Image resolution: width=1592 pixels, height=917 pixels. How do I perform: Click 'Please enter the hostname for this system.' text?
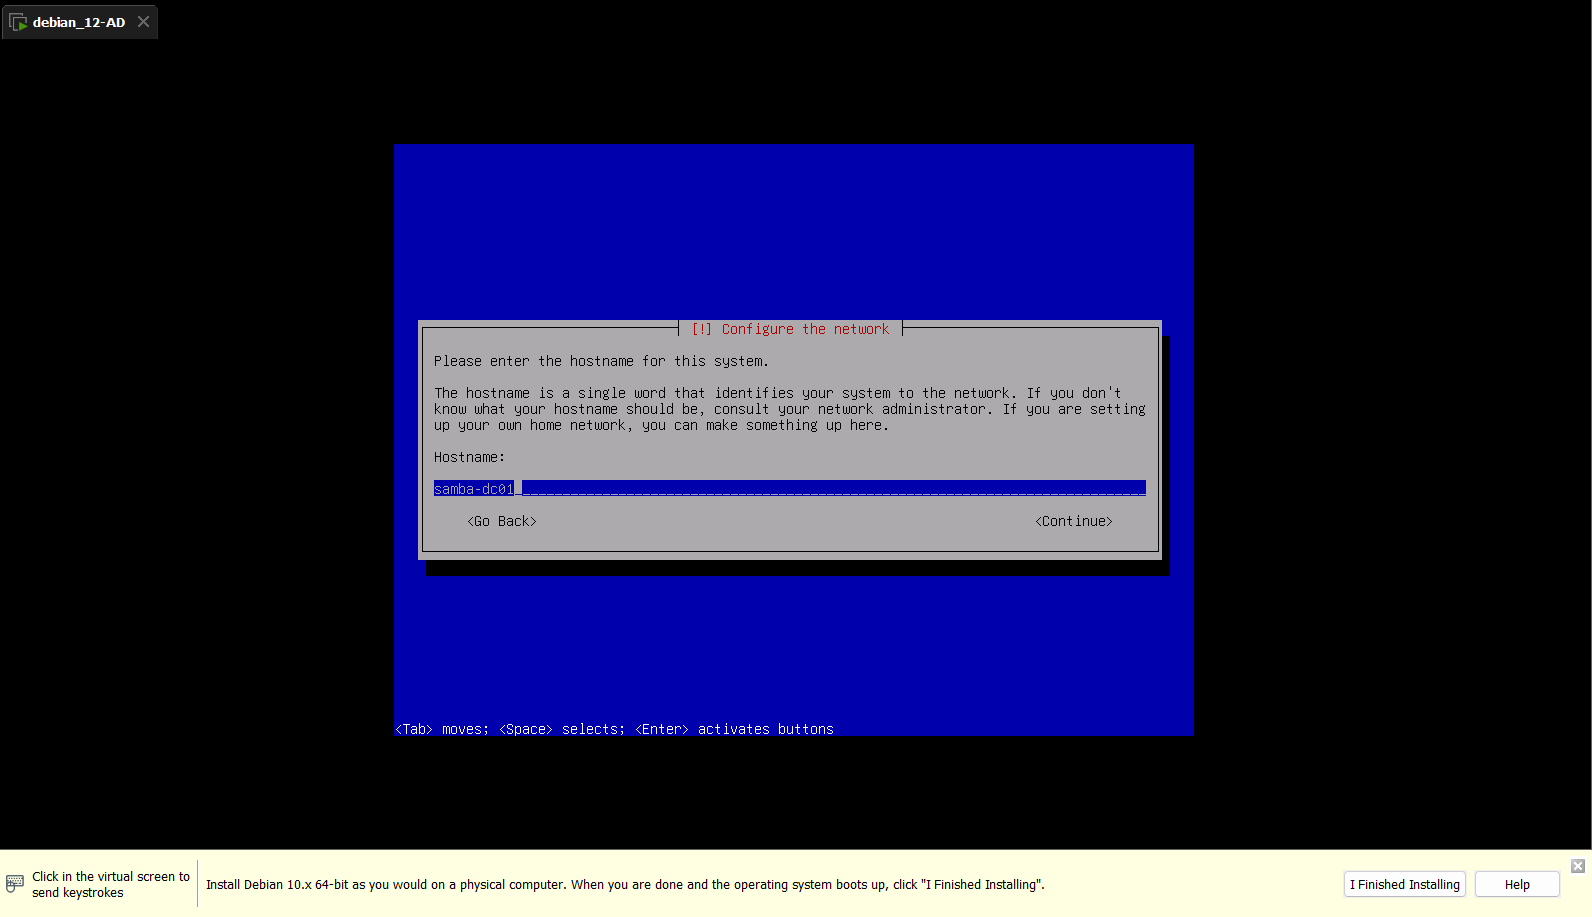click(x=601, y=361)
